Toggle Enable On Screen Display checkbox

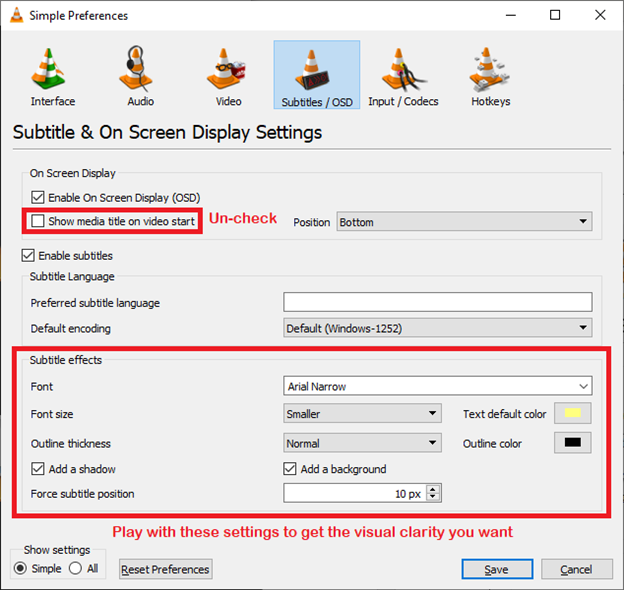(x=39, y=198)
